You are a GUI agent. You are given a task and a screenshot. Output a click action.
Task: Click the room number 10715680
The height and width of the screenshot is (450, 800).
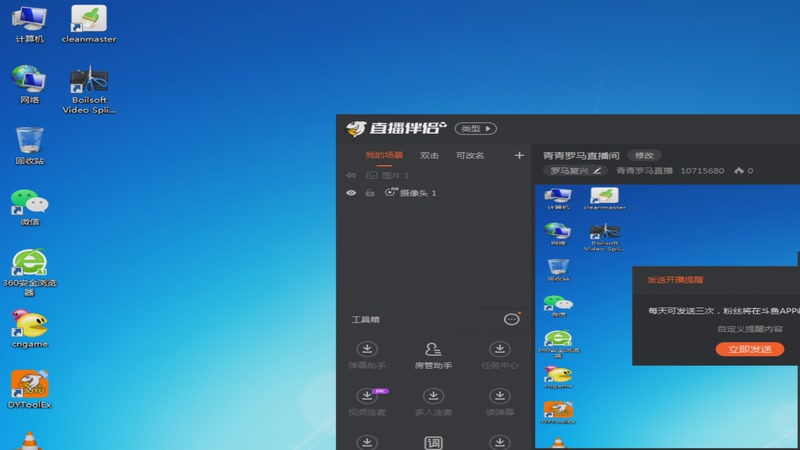702,170
